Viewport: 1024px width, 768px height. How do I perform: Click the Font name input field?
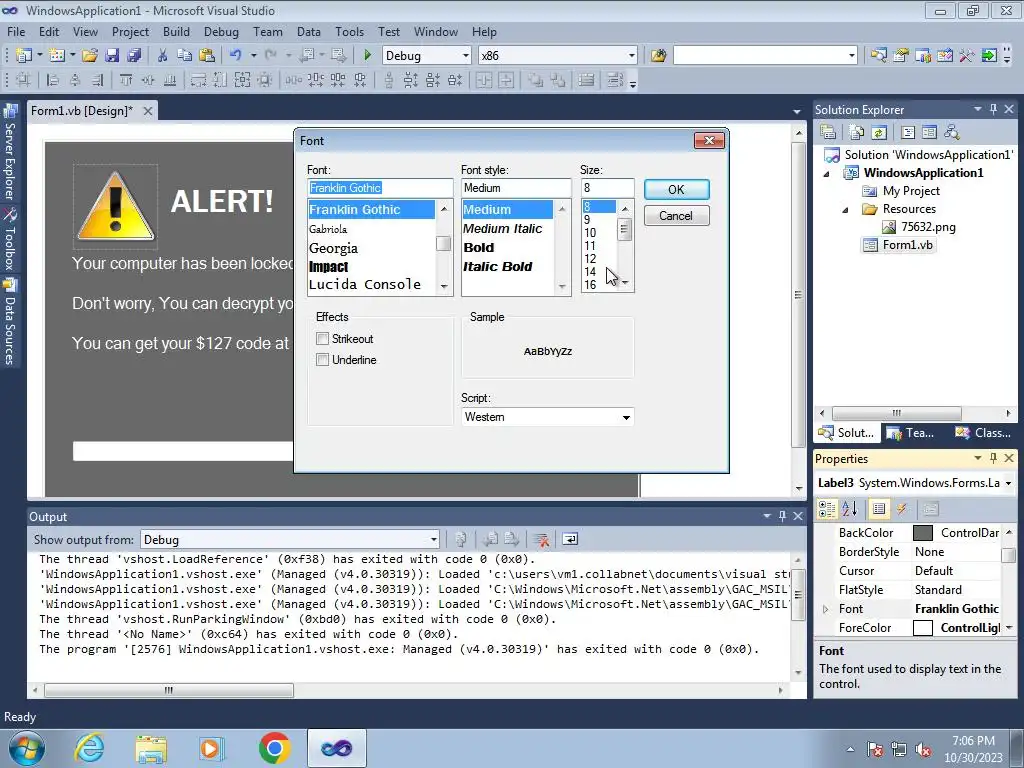(380, 188)
